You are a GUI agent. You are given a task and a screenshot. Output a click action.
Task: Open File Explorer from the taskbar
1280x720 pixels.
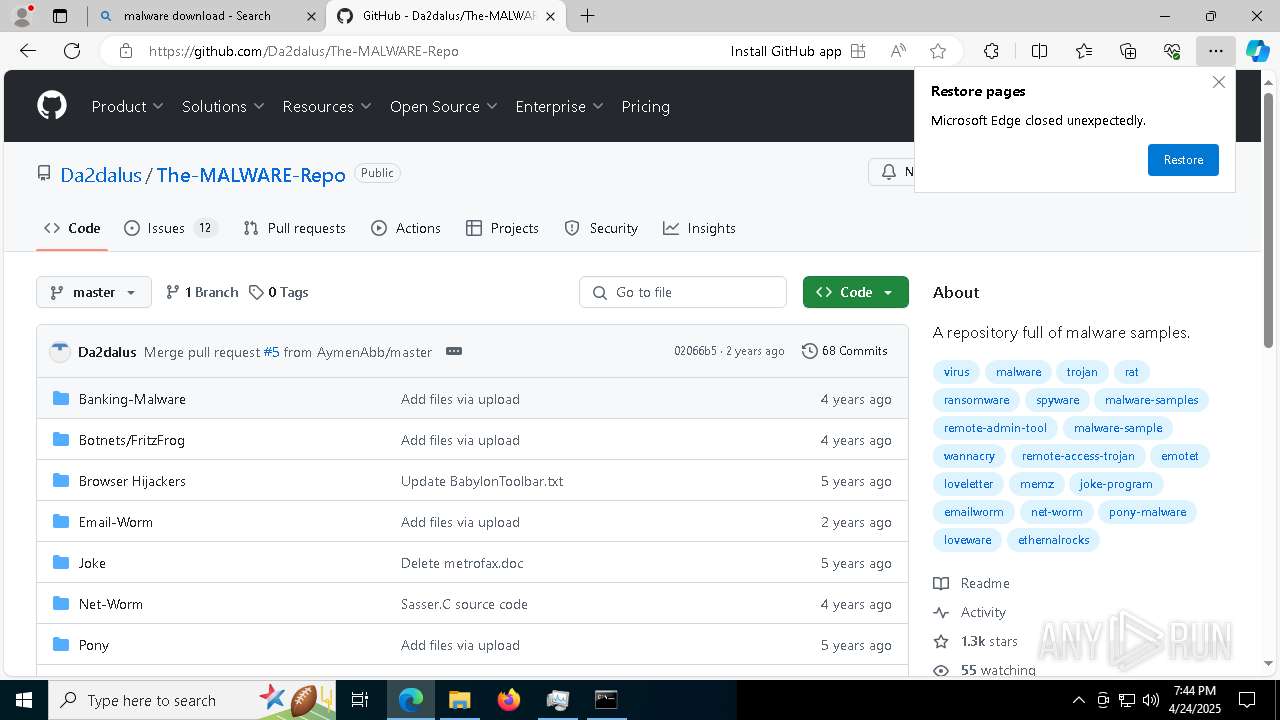[460, 700]
